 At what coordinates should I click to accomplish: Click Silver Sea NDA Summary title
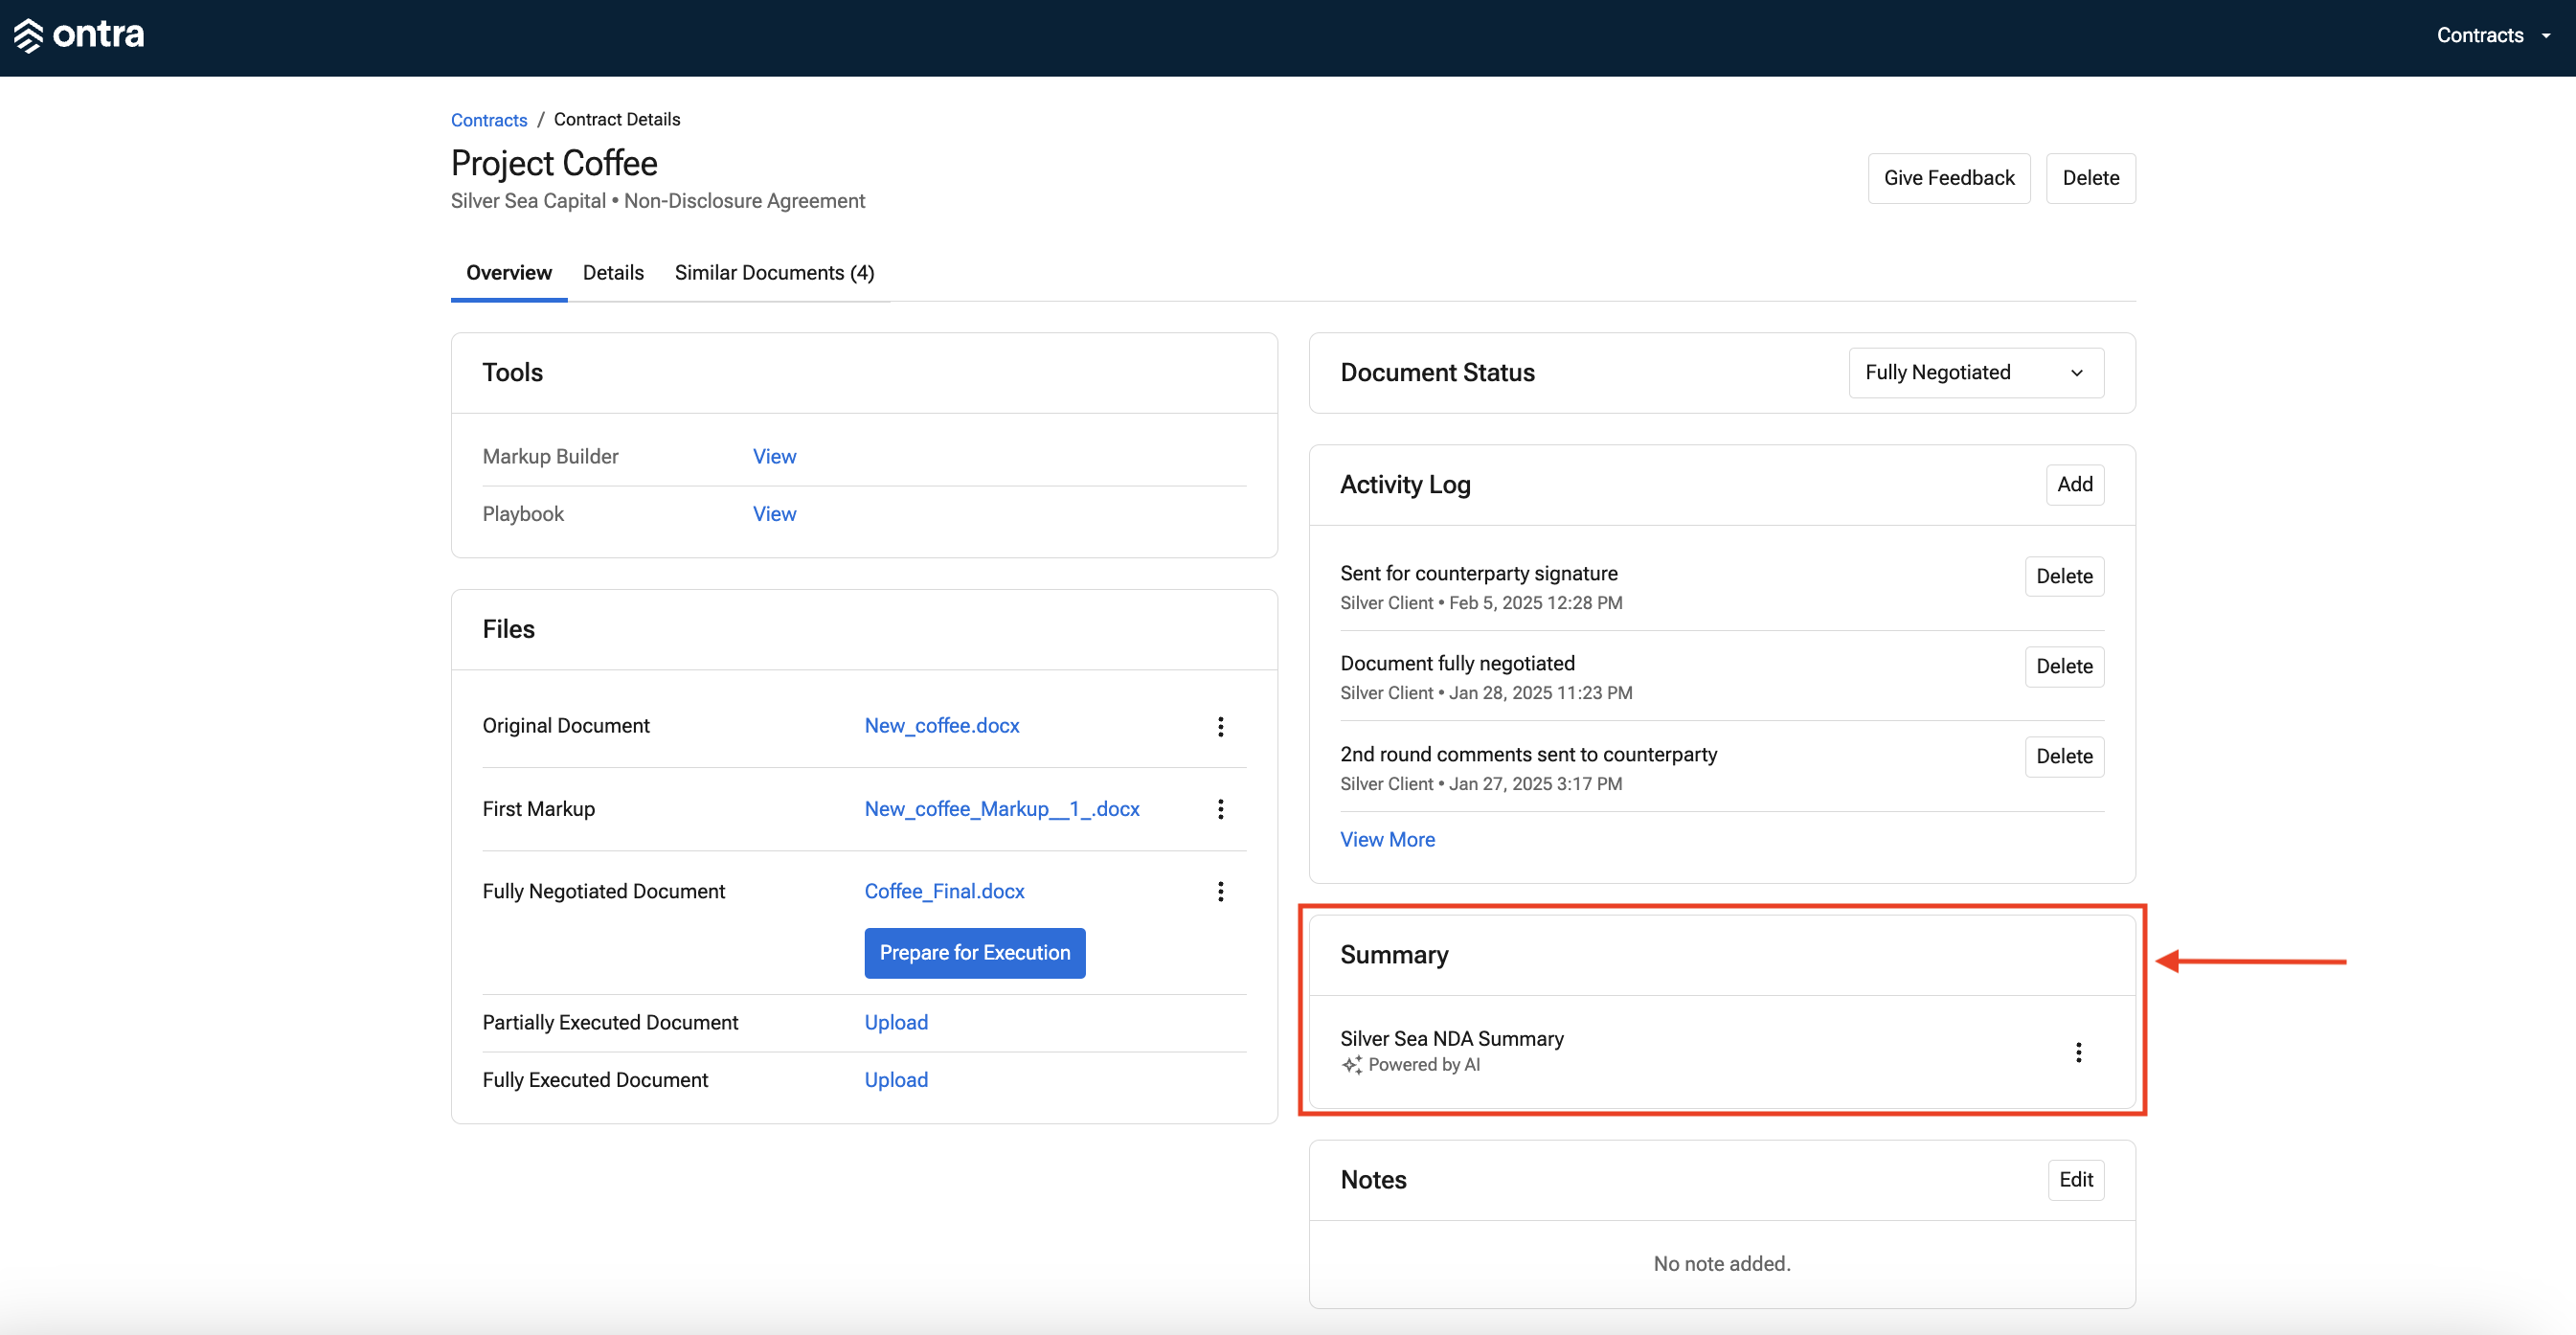tap(1451, 1038)
